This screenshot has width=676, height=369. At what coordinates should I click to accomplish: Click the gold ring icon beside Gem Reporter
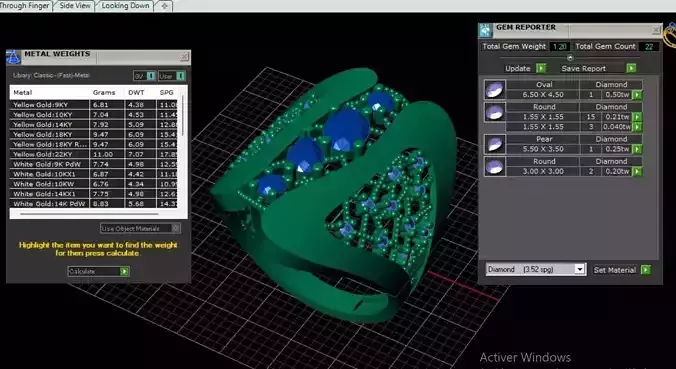(670, 34)
